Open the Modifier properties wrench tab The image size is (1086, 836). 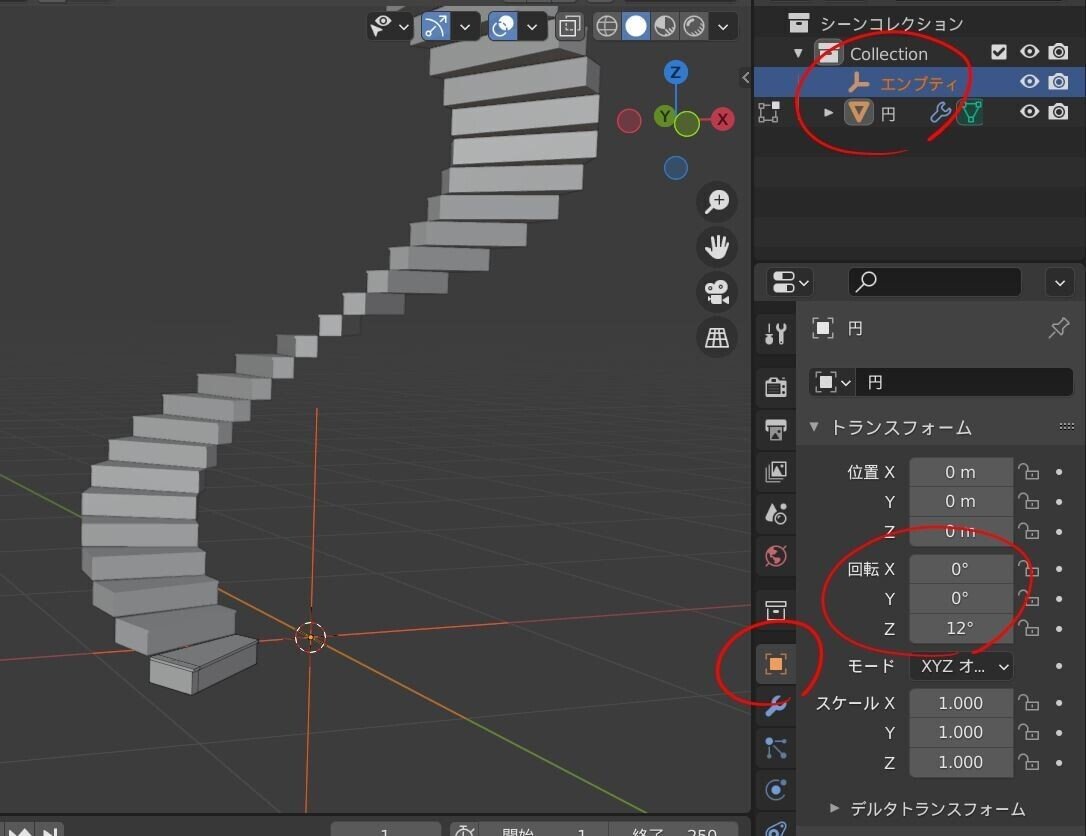click(776, 706)
